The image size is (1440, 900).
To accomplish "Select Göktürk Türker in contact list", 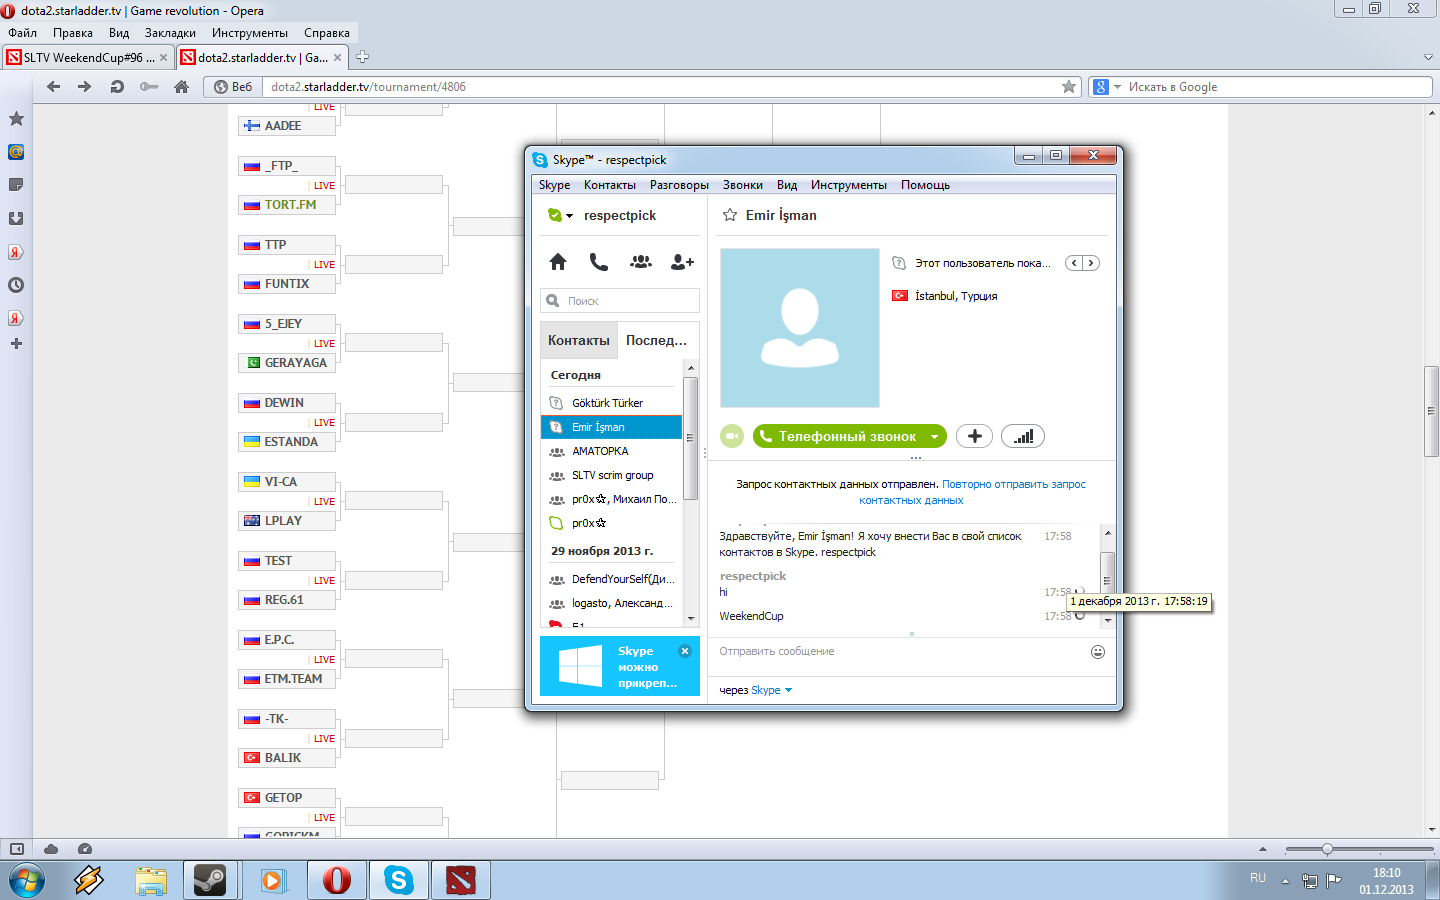I will click(611, 403).
